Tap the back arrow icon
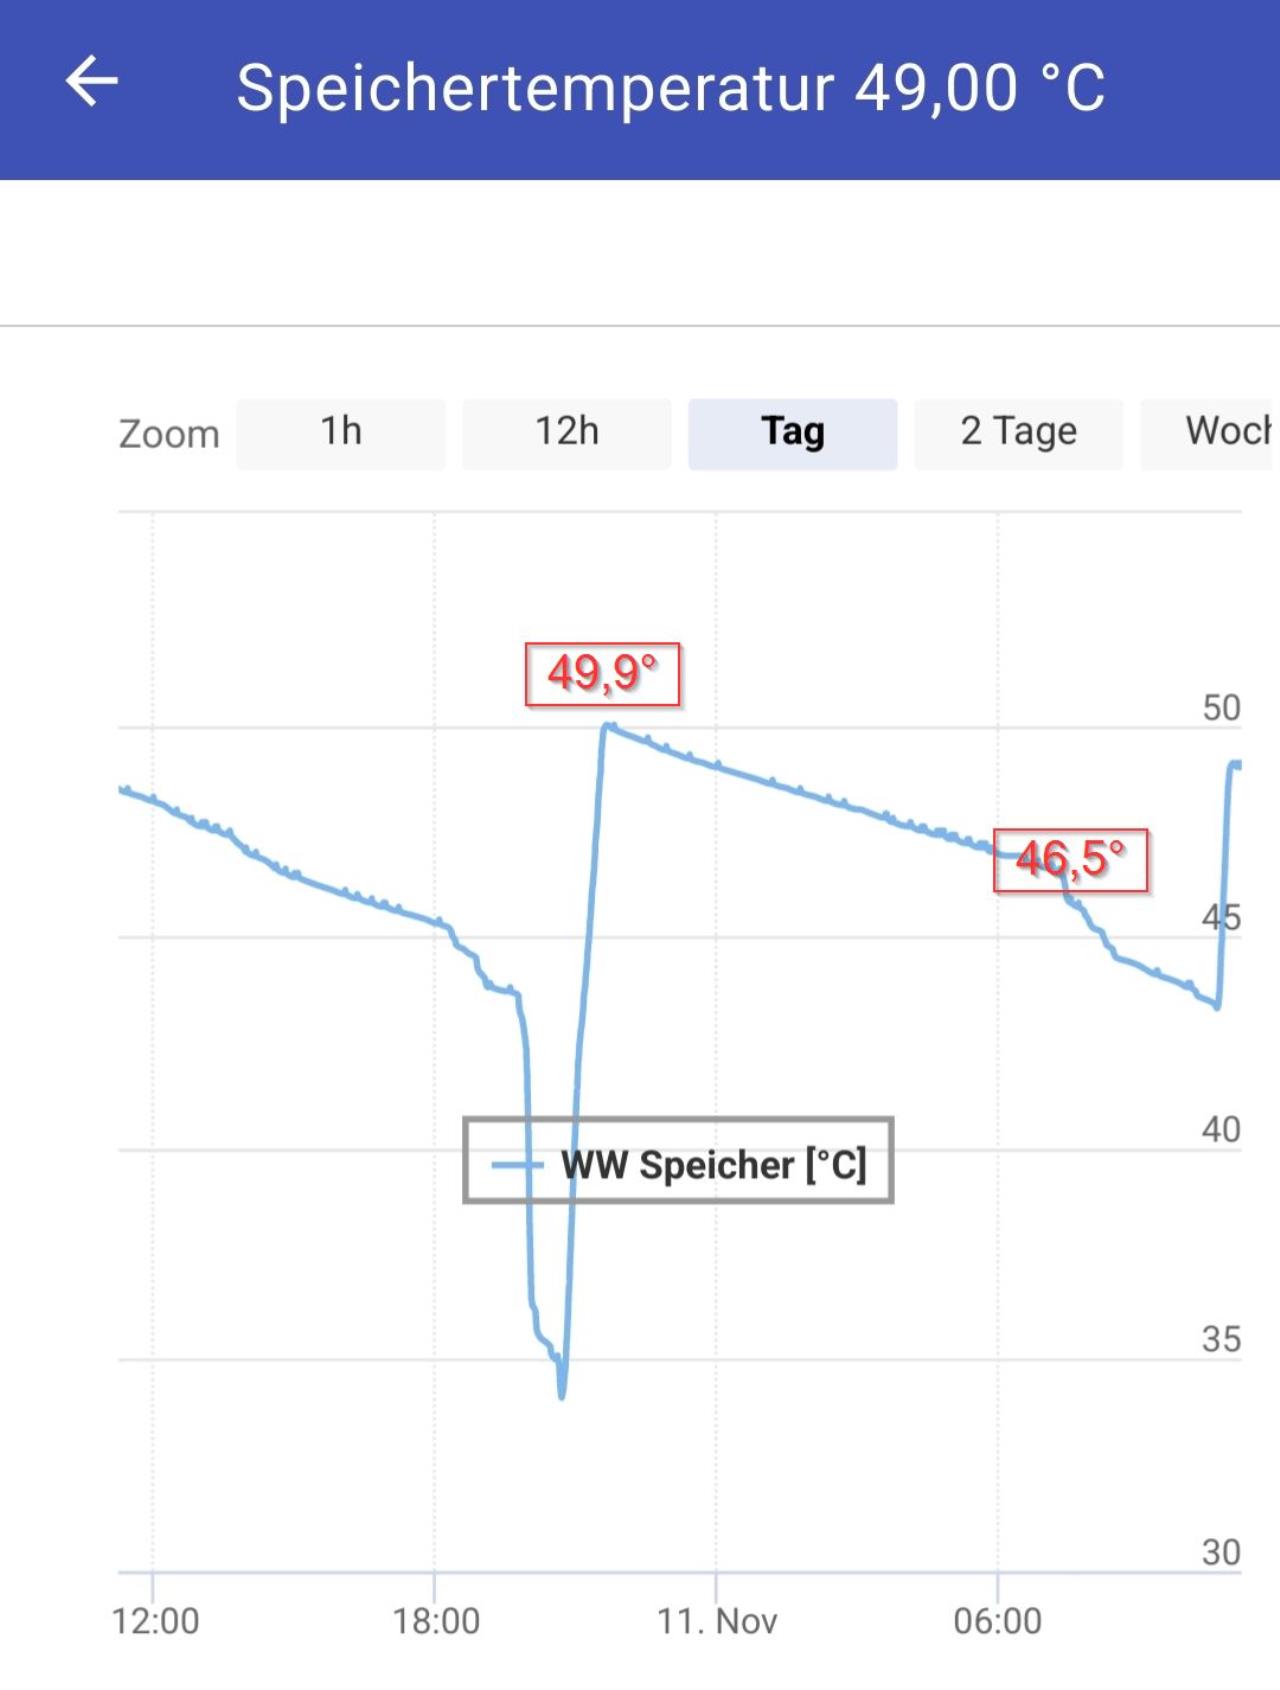The height and width of the screenshot is (1690, 1280). coord(92,81)
